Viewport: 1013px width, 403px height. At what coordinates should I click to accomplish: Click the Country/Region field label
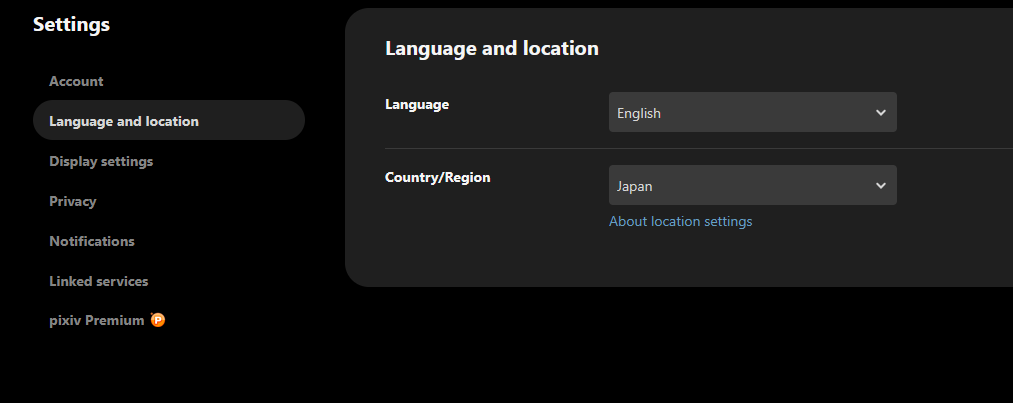tap(437, 177)
